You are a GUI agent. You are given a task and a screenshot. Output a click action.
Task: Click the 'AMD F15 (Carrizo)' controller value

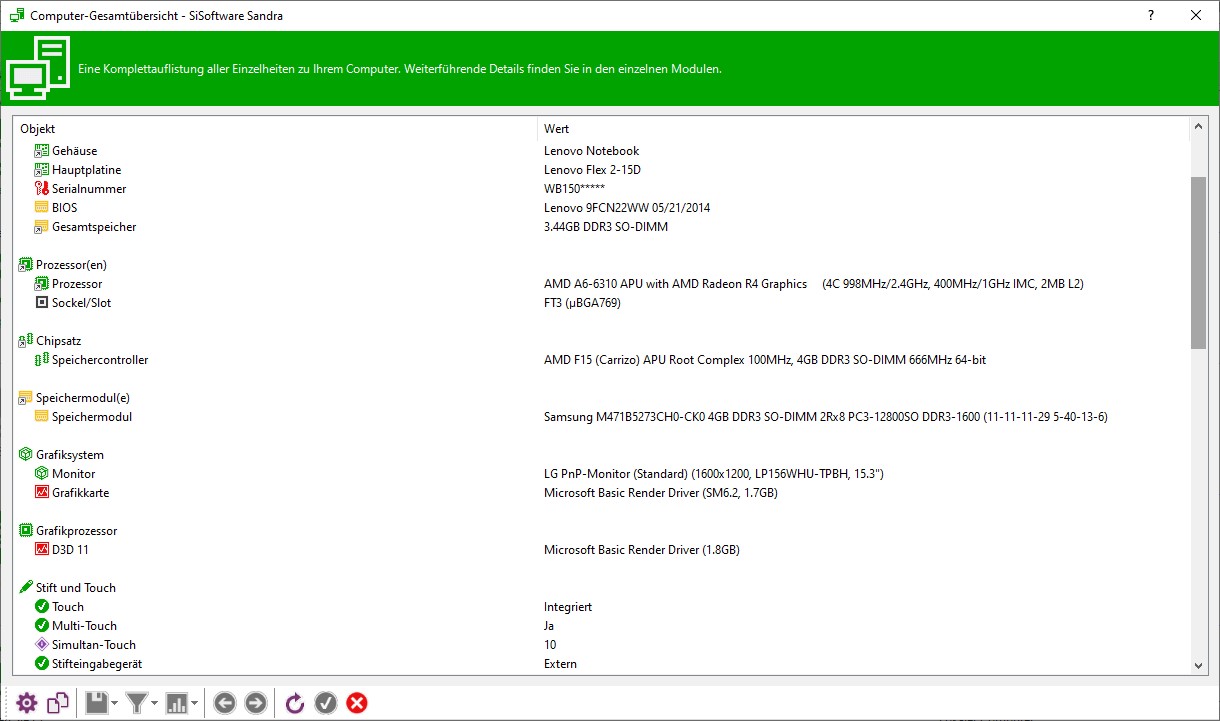(765, 360)
